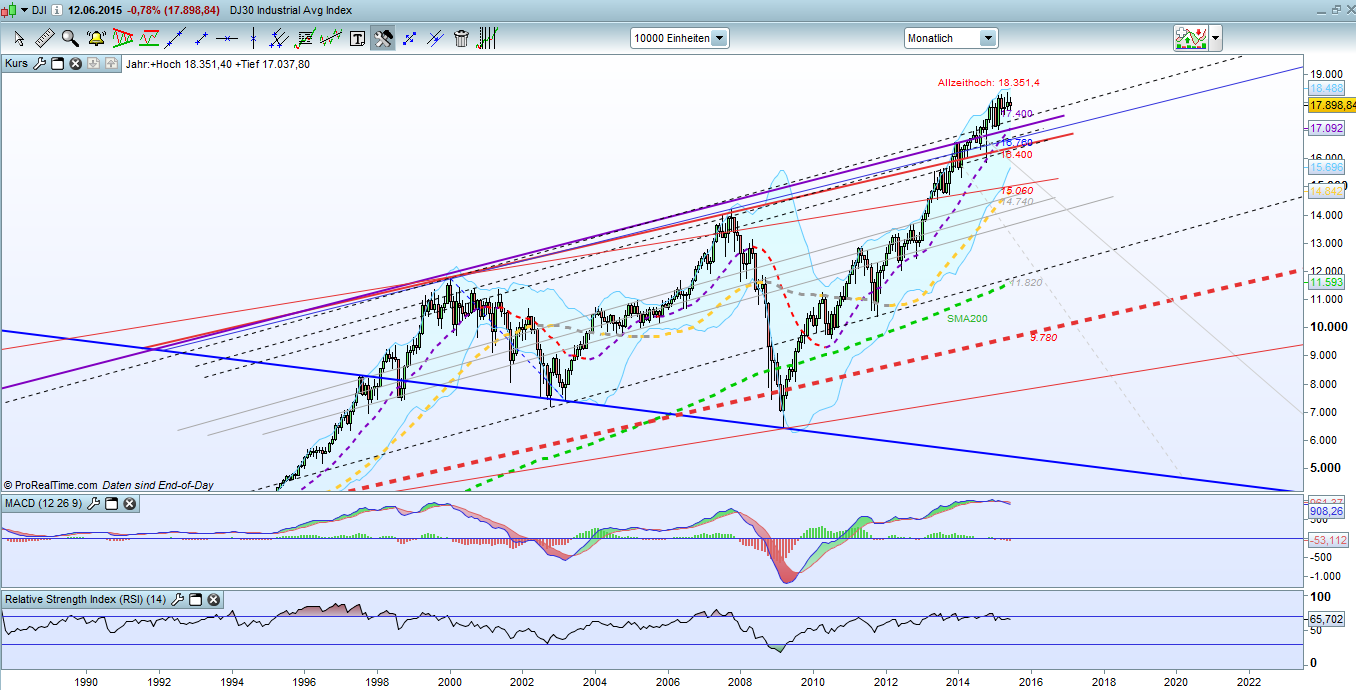Click the hammer and wrench settings tool
This screenshot has width=1356, height=690.
(x=383, y=39)
